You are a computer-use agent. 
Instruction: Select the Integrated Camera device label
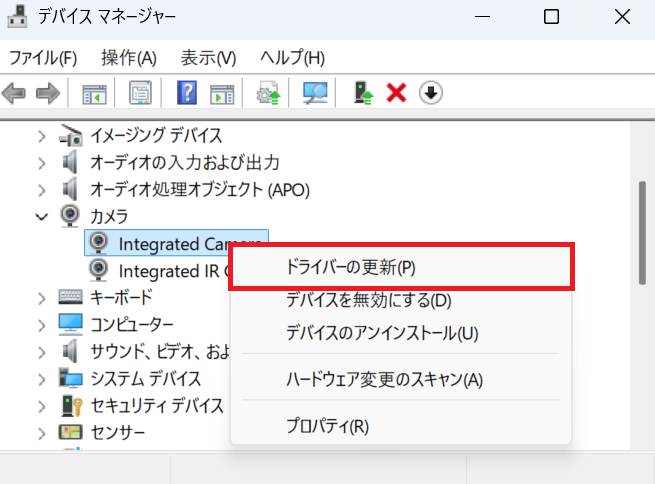pos(190,243)
